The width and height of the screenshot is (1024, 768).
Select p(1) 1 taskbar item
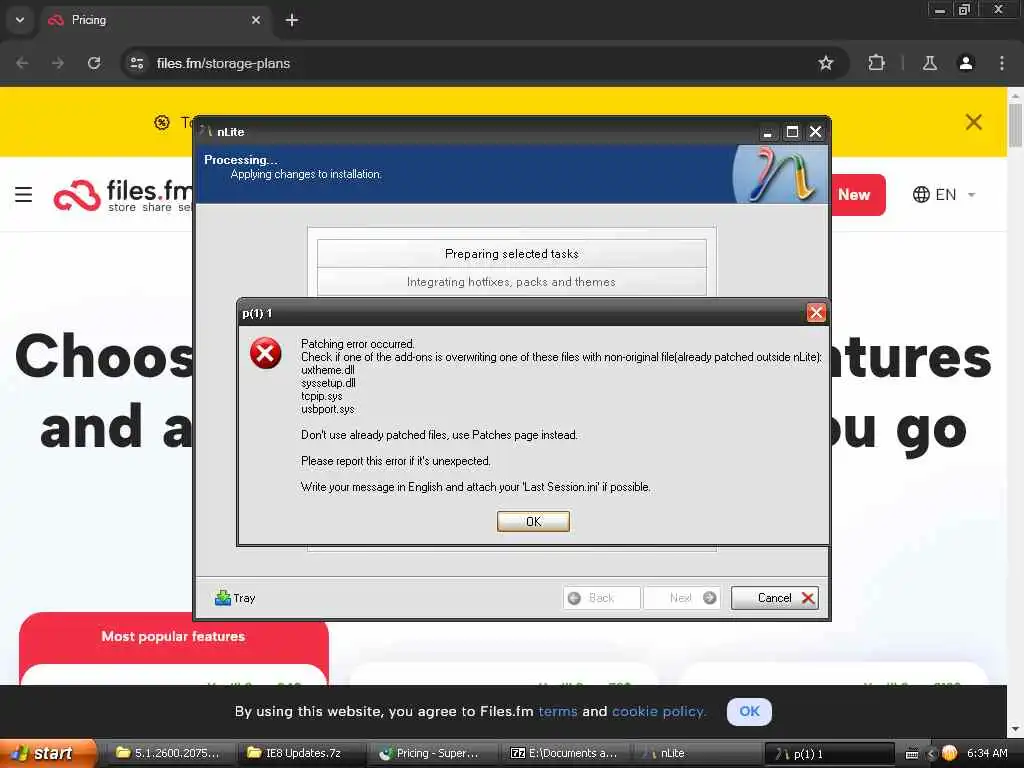pyautogui.click(x=828, y=753)
